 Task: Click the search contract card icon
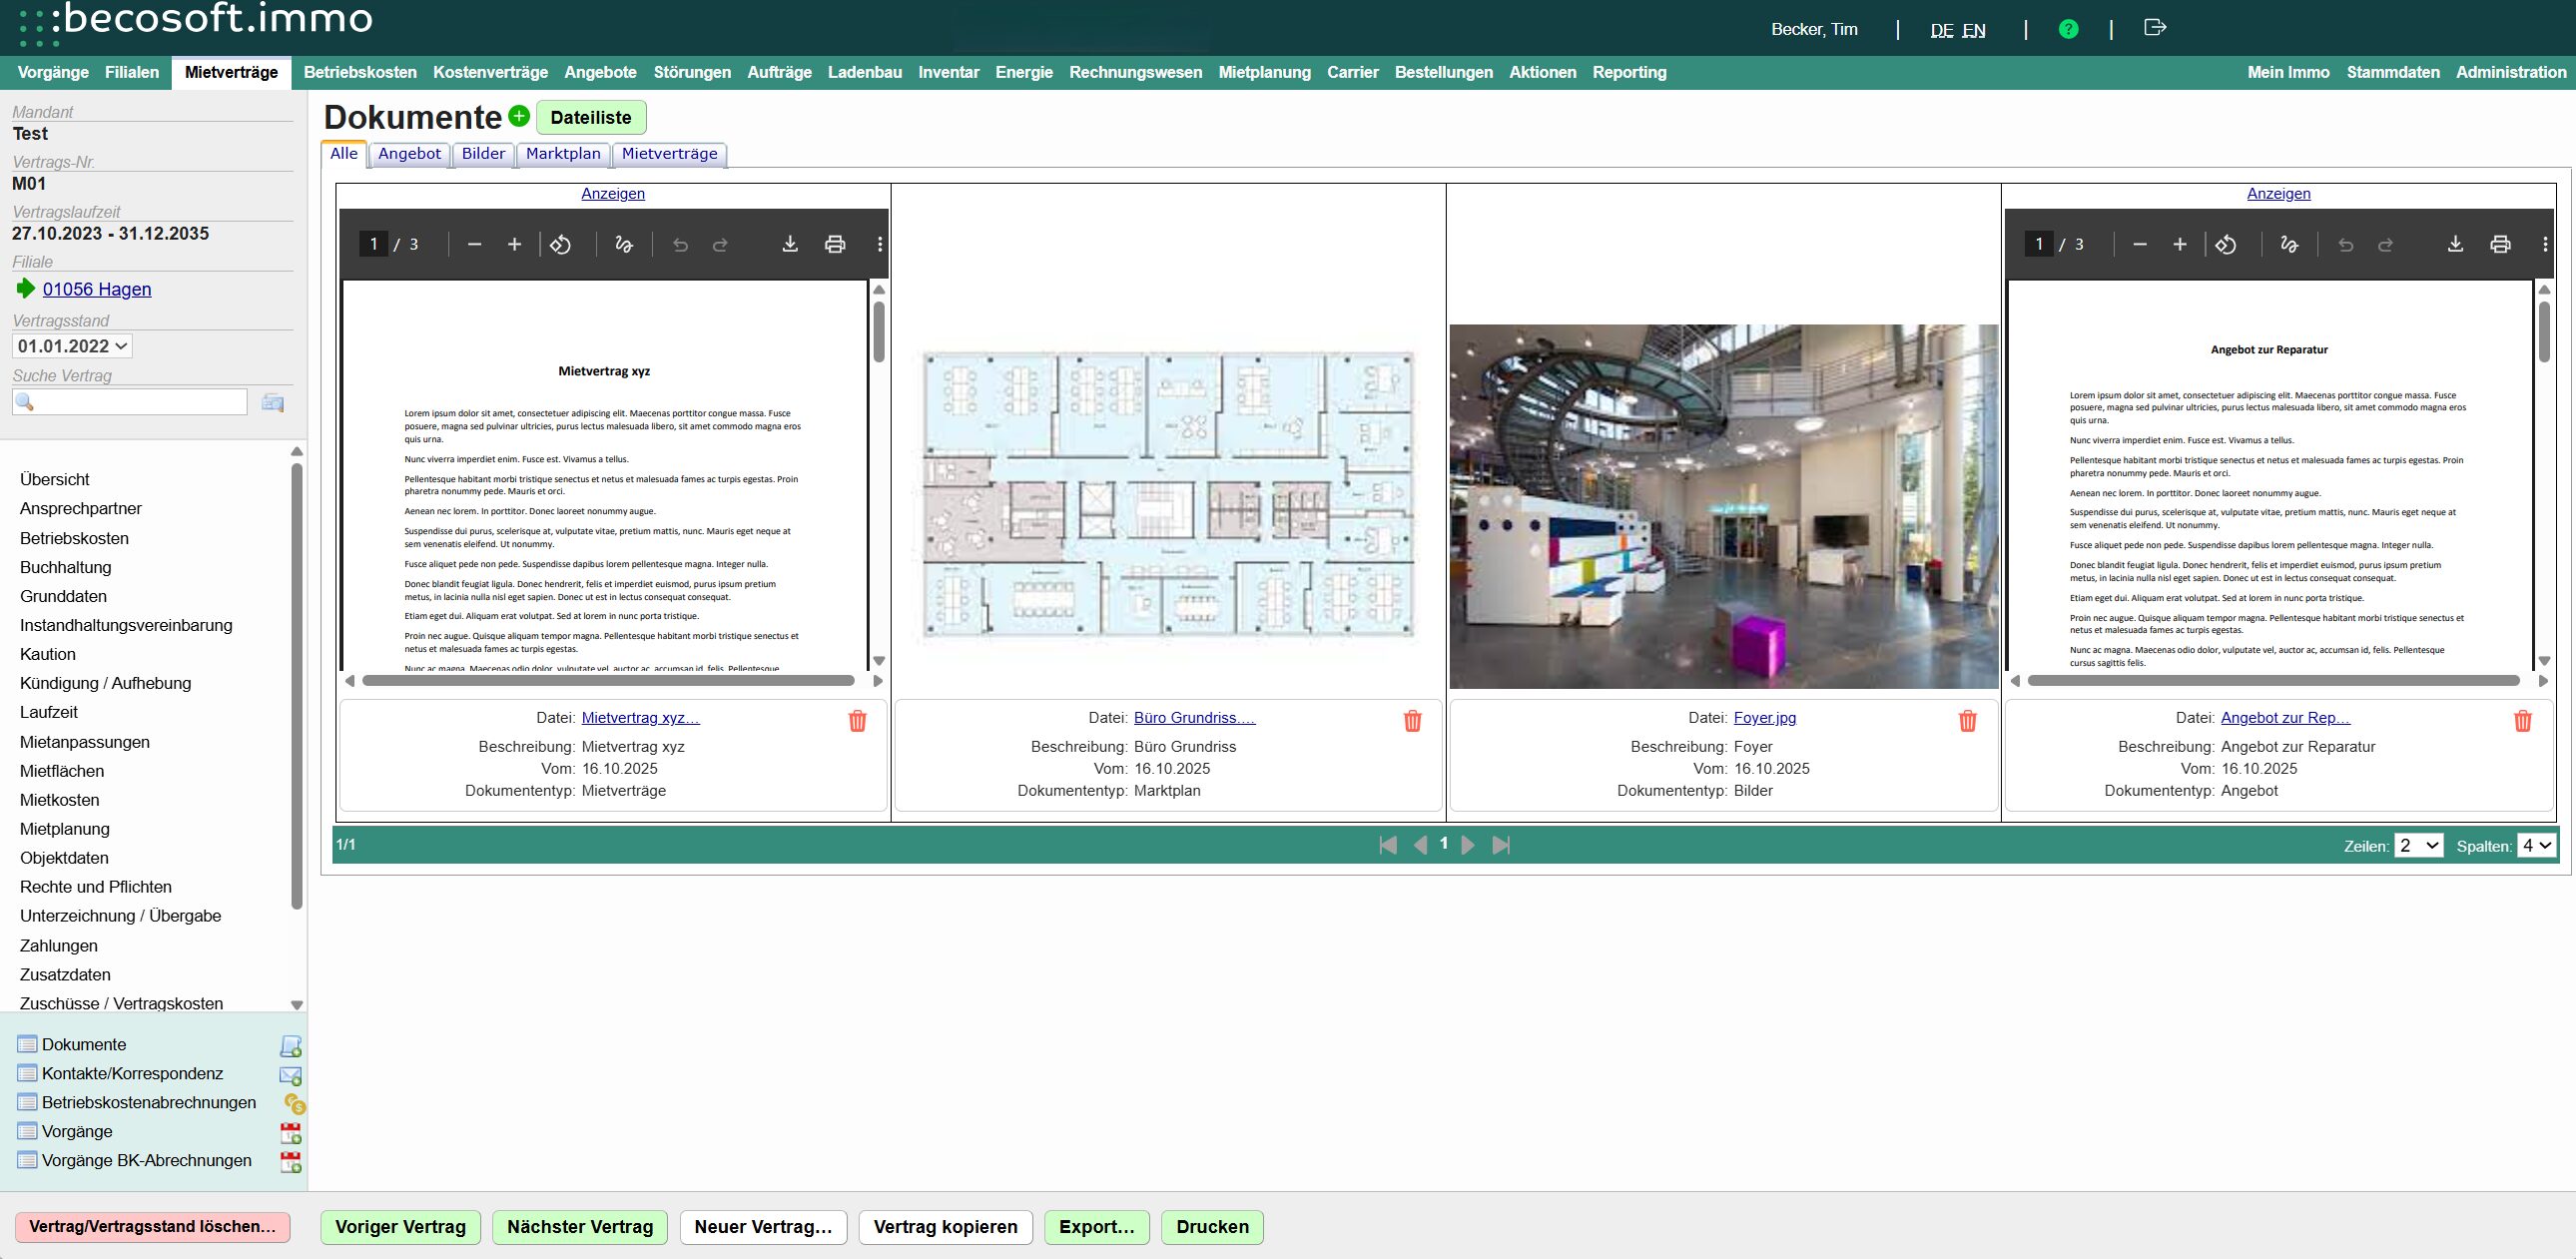[x=272, y=403]
